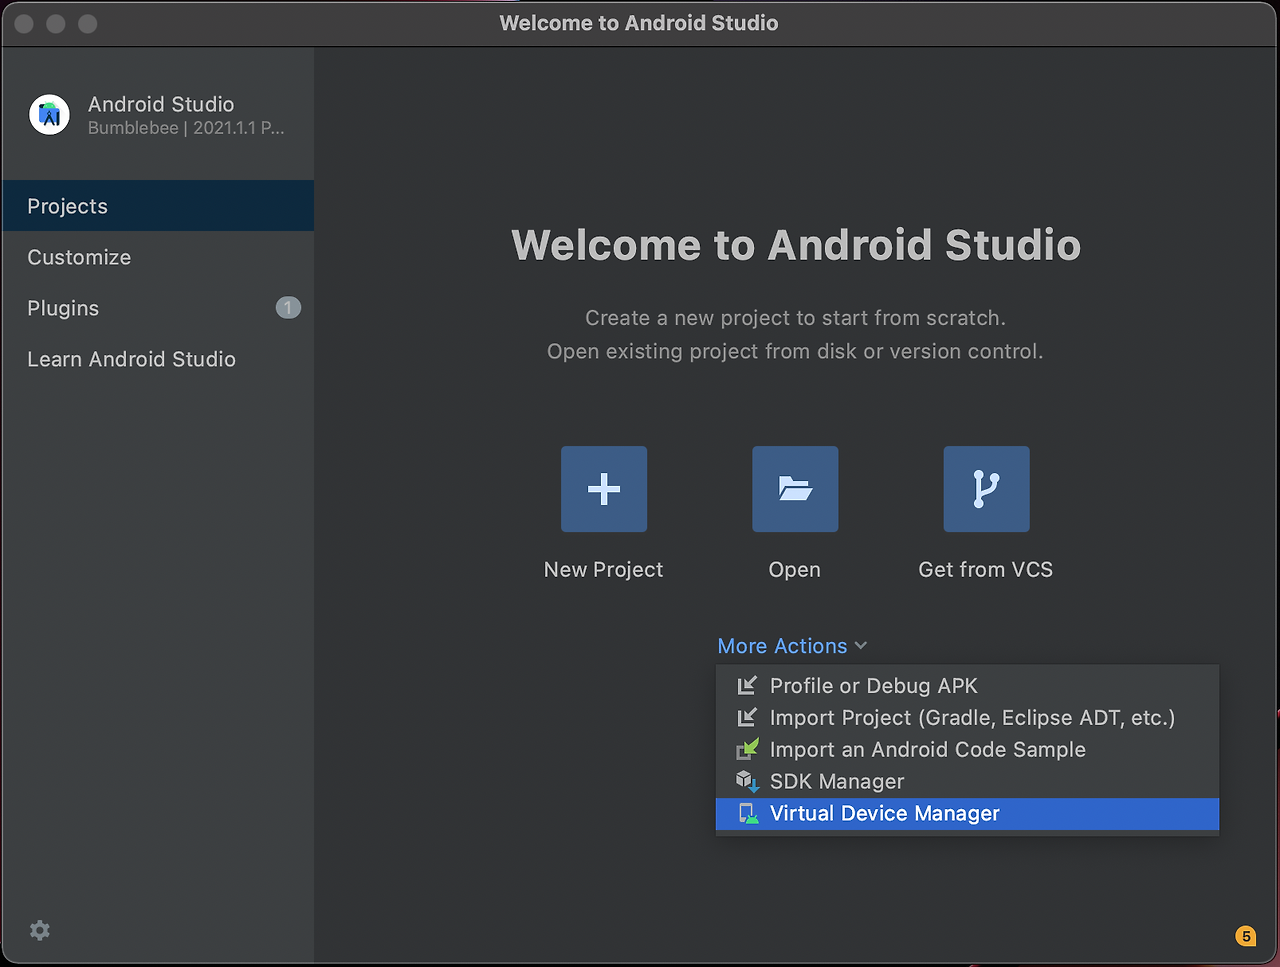1280x967 pixels.
Task: Click the Profile or Debug APK icon
Action: point(747,685)
